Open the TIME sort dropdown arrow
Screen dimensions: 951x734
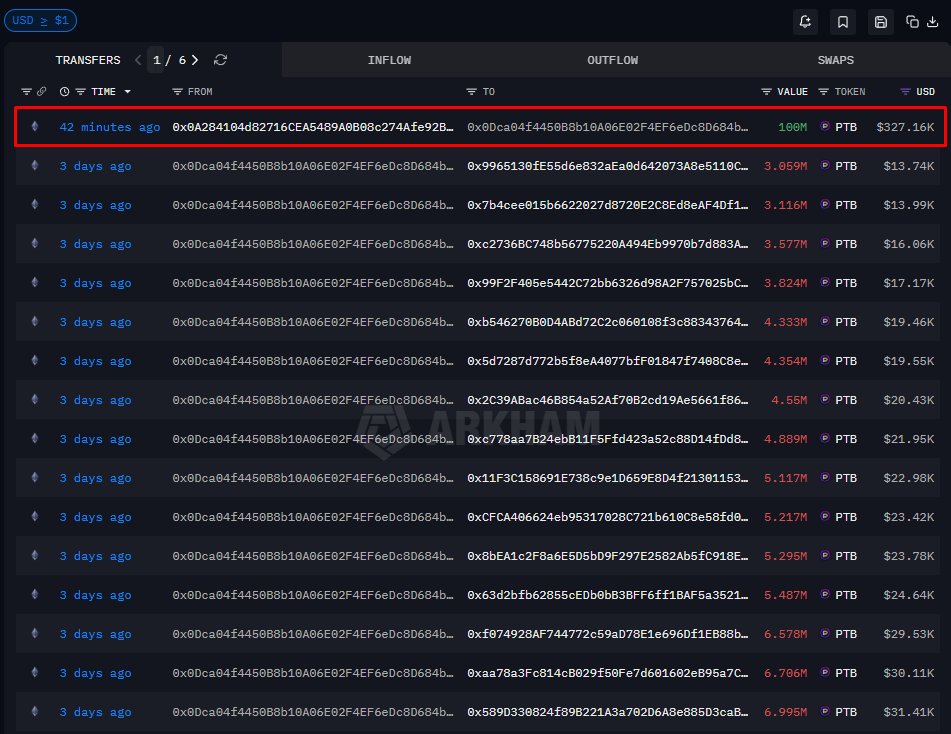click(127, 92)
